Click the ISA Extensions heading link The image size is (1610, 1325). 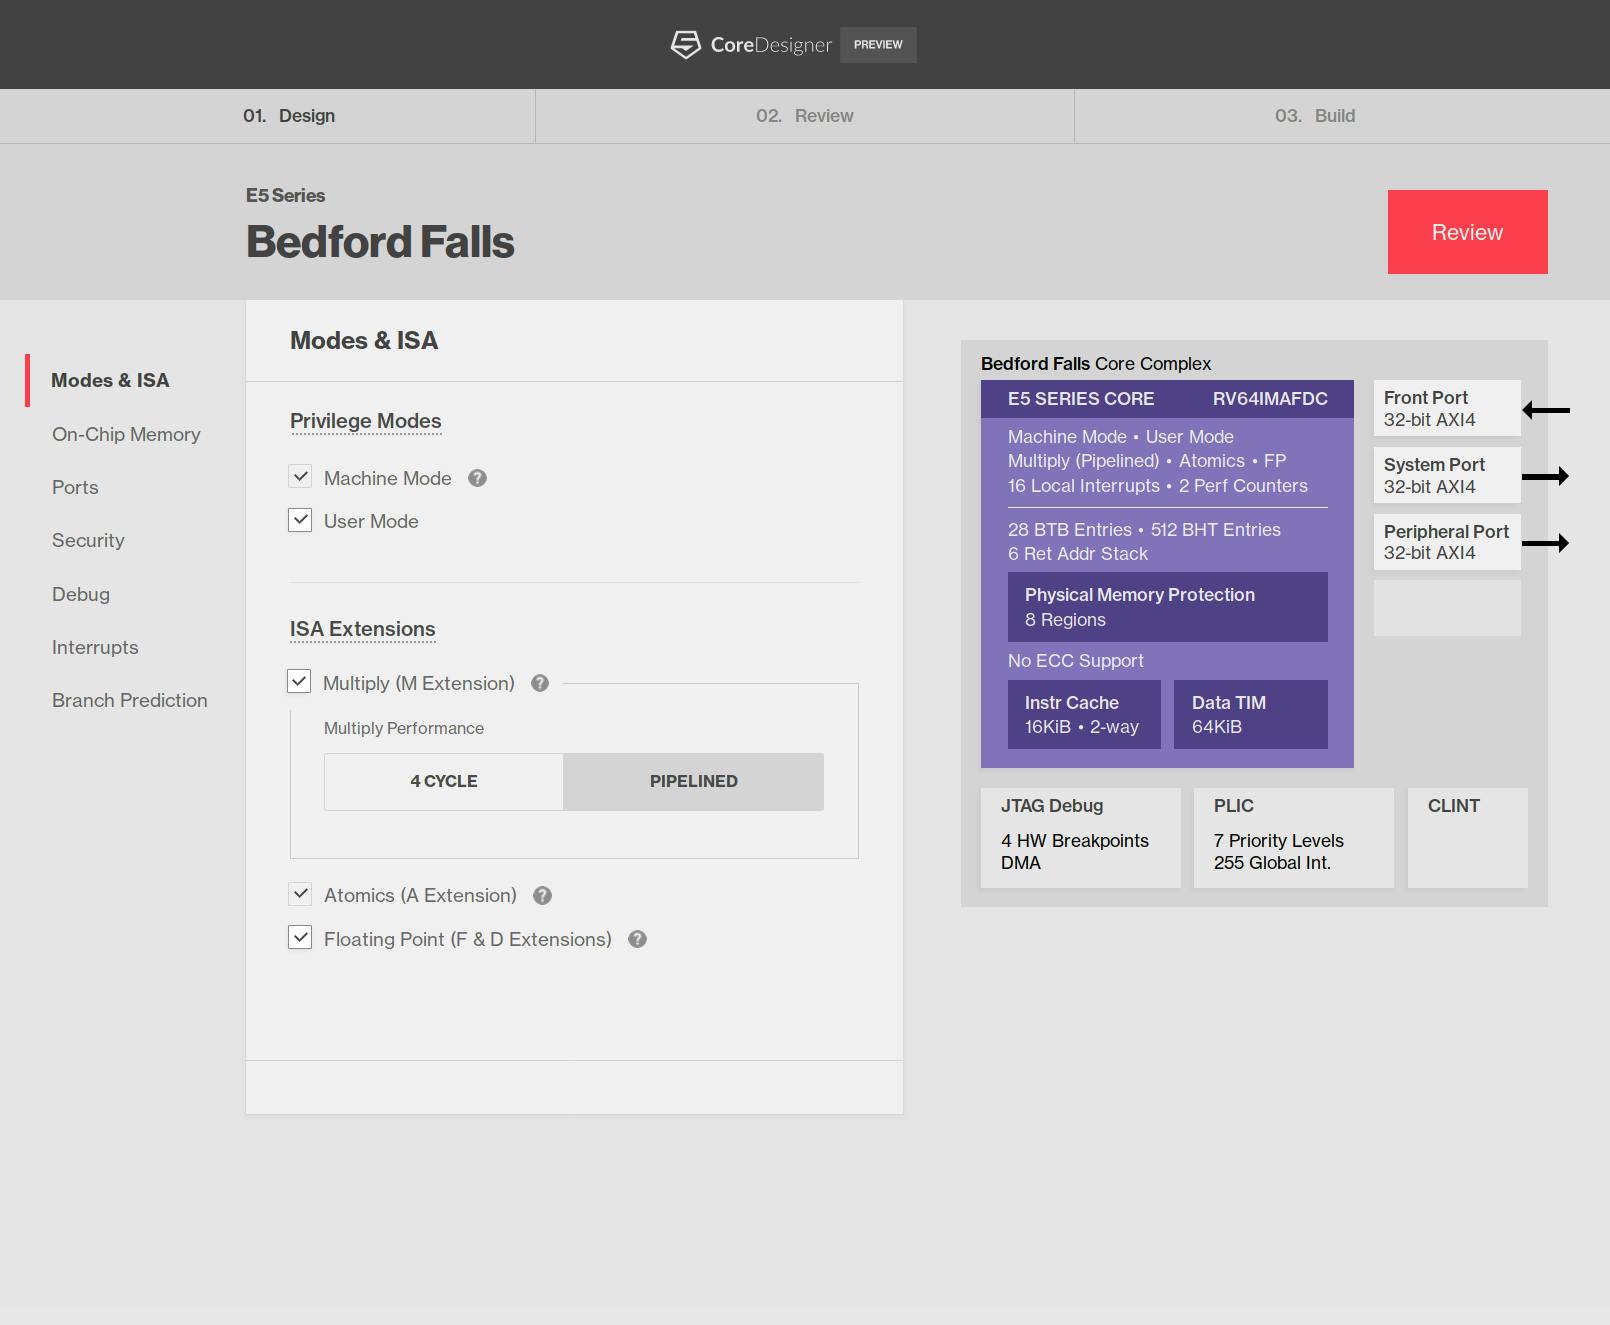pyautogui.click(x=363, y=629)
